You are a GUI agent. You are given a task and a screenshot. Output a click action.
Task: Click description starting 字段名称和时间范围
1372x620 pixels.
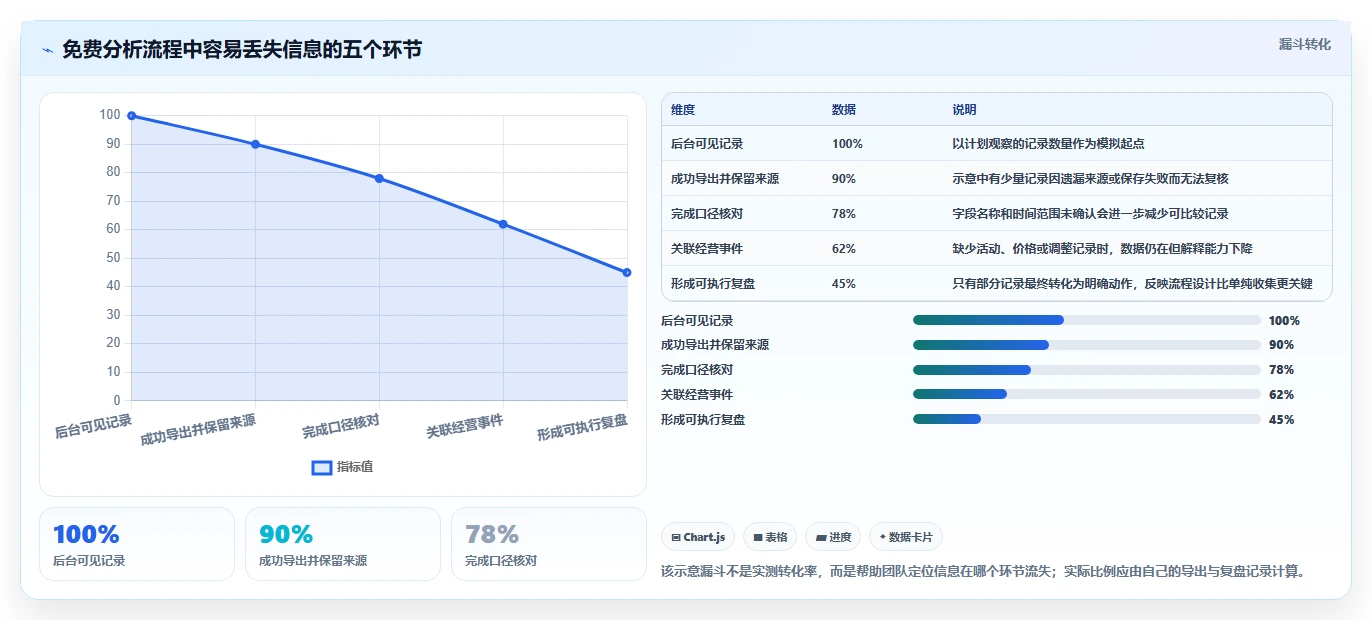point(1090,214)
